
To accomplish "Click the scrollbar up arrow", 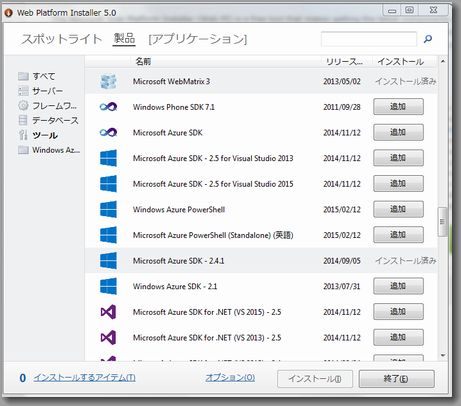I will pyautogui.click(x=443, y=61).
